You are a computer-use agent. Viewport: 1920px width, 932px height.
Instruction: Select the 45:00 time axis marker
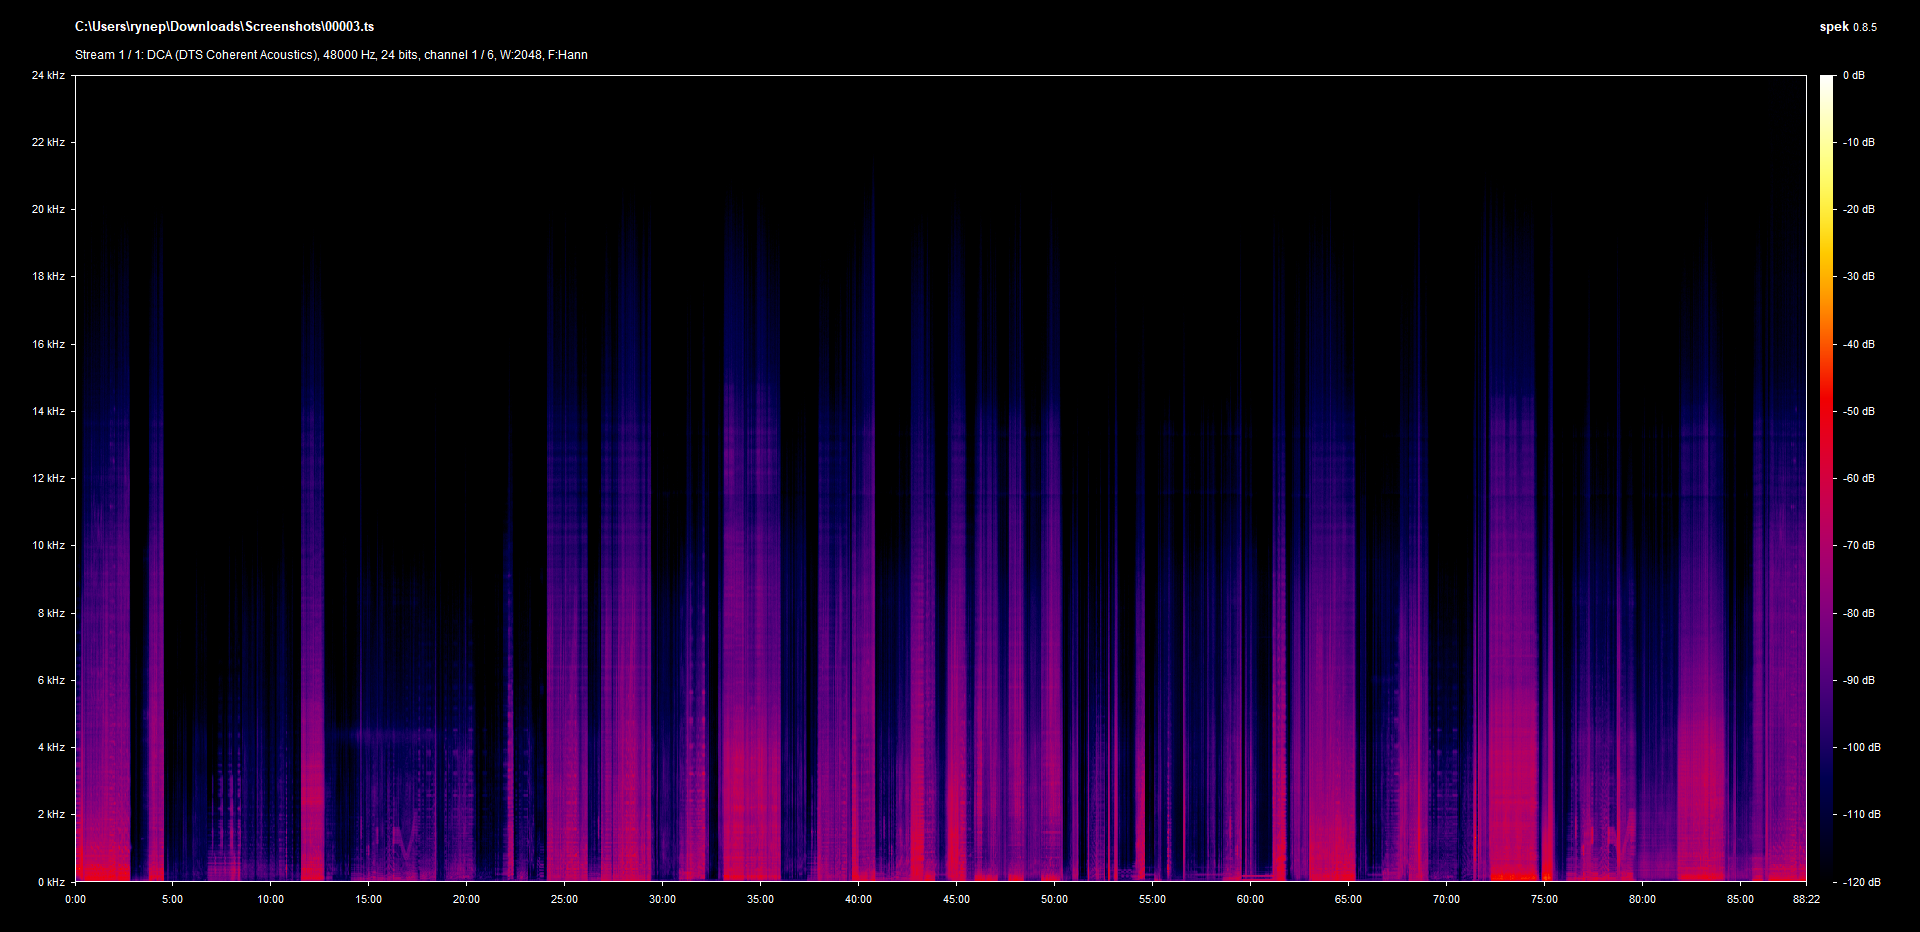(x=956, y=899)
